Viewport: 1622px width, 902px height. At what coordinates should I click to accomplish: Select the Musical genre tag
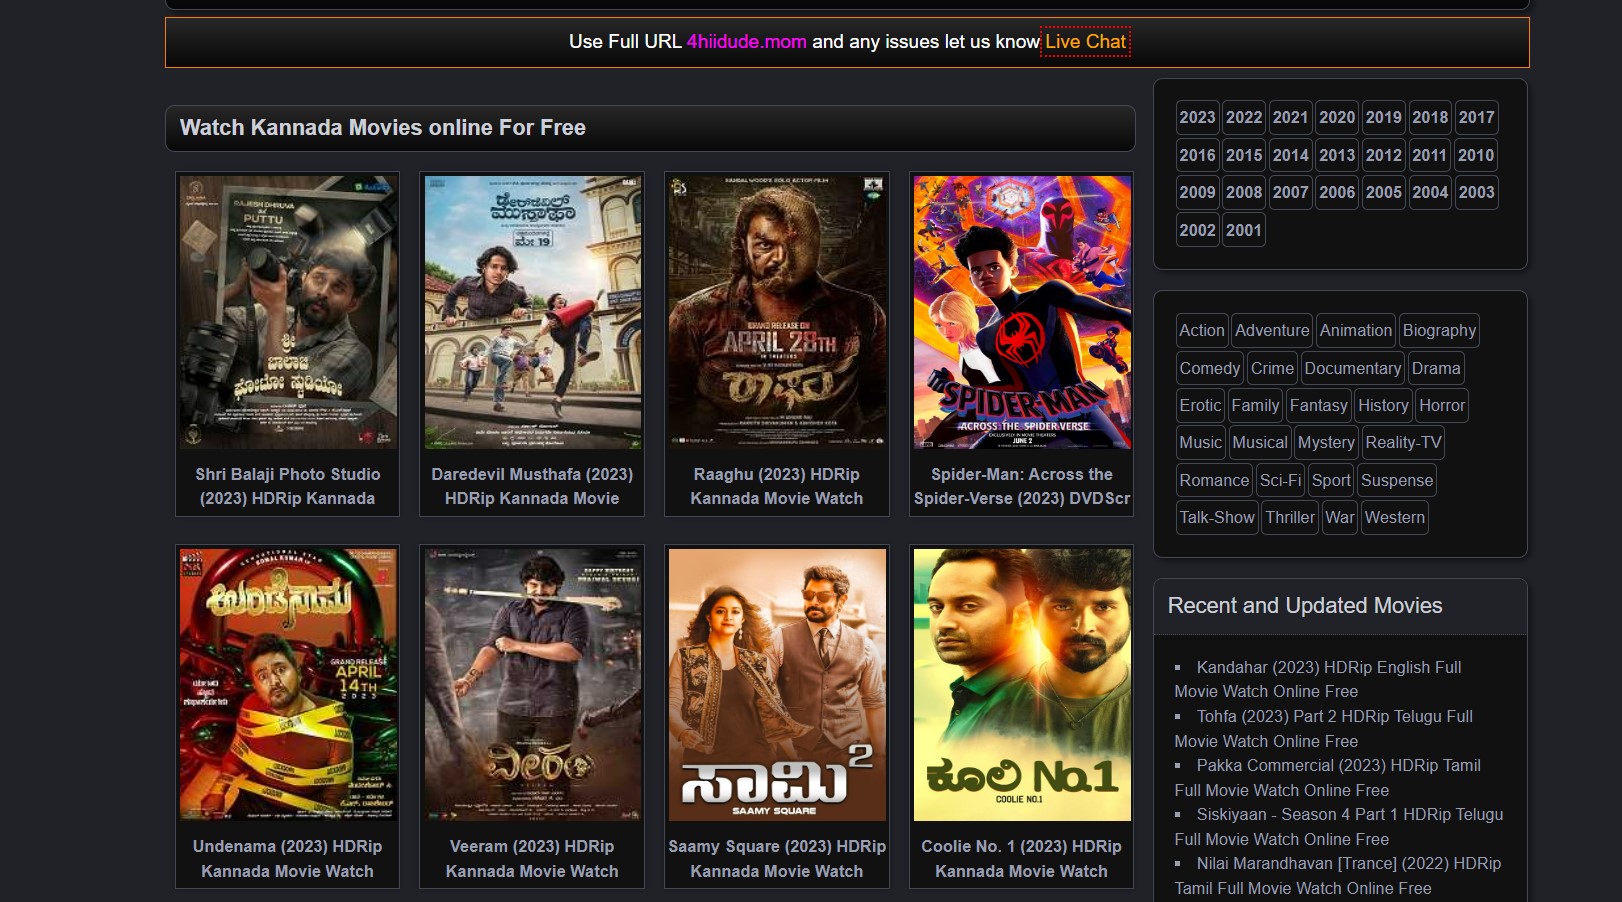tap(1259, 442)
